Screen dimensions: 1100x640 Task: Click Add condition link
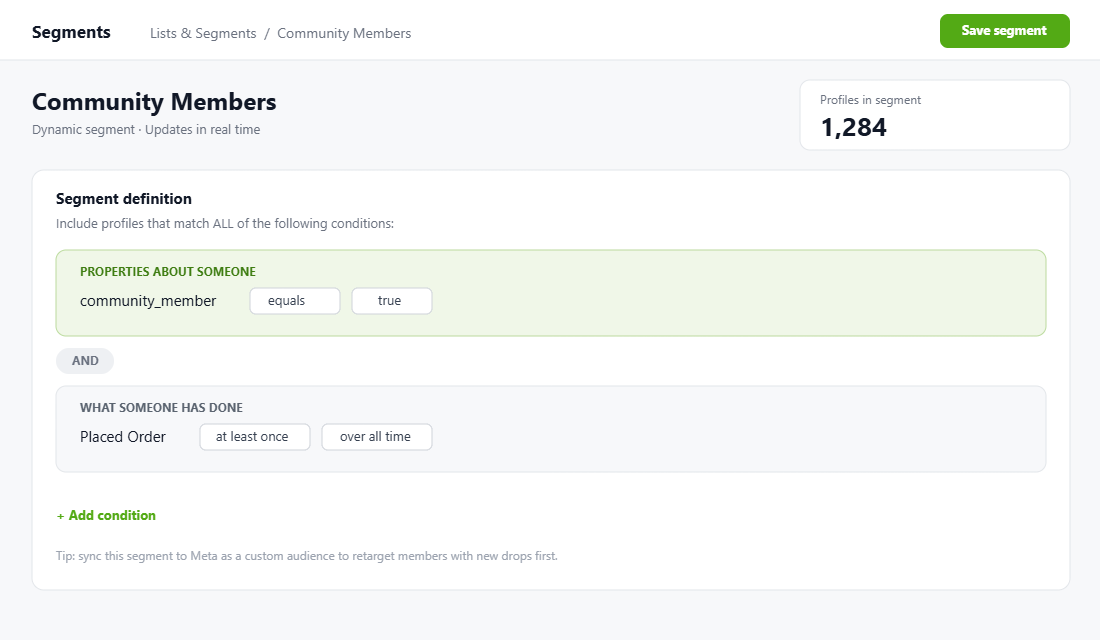pyautogui.click(x=106, y=515)
